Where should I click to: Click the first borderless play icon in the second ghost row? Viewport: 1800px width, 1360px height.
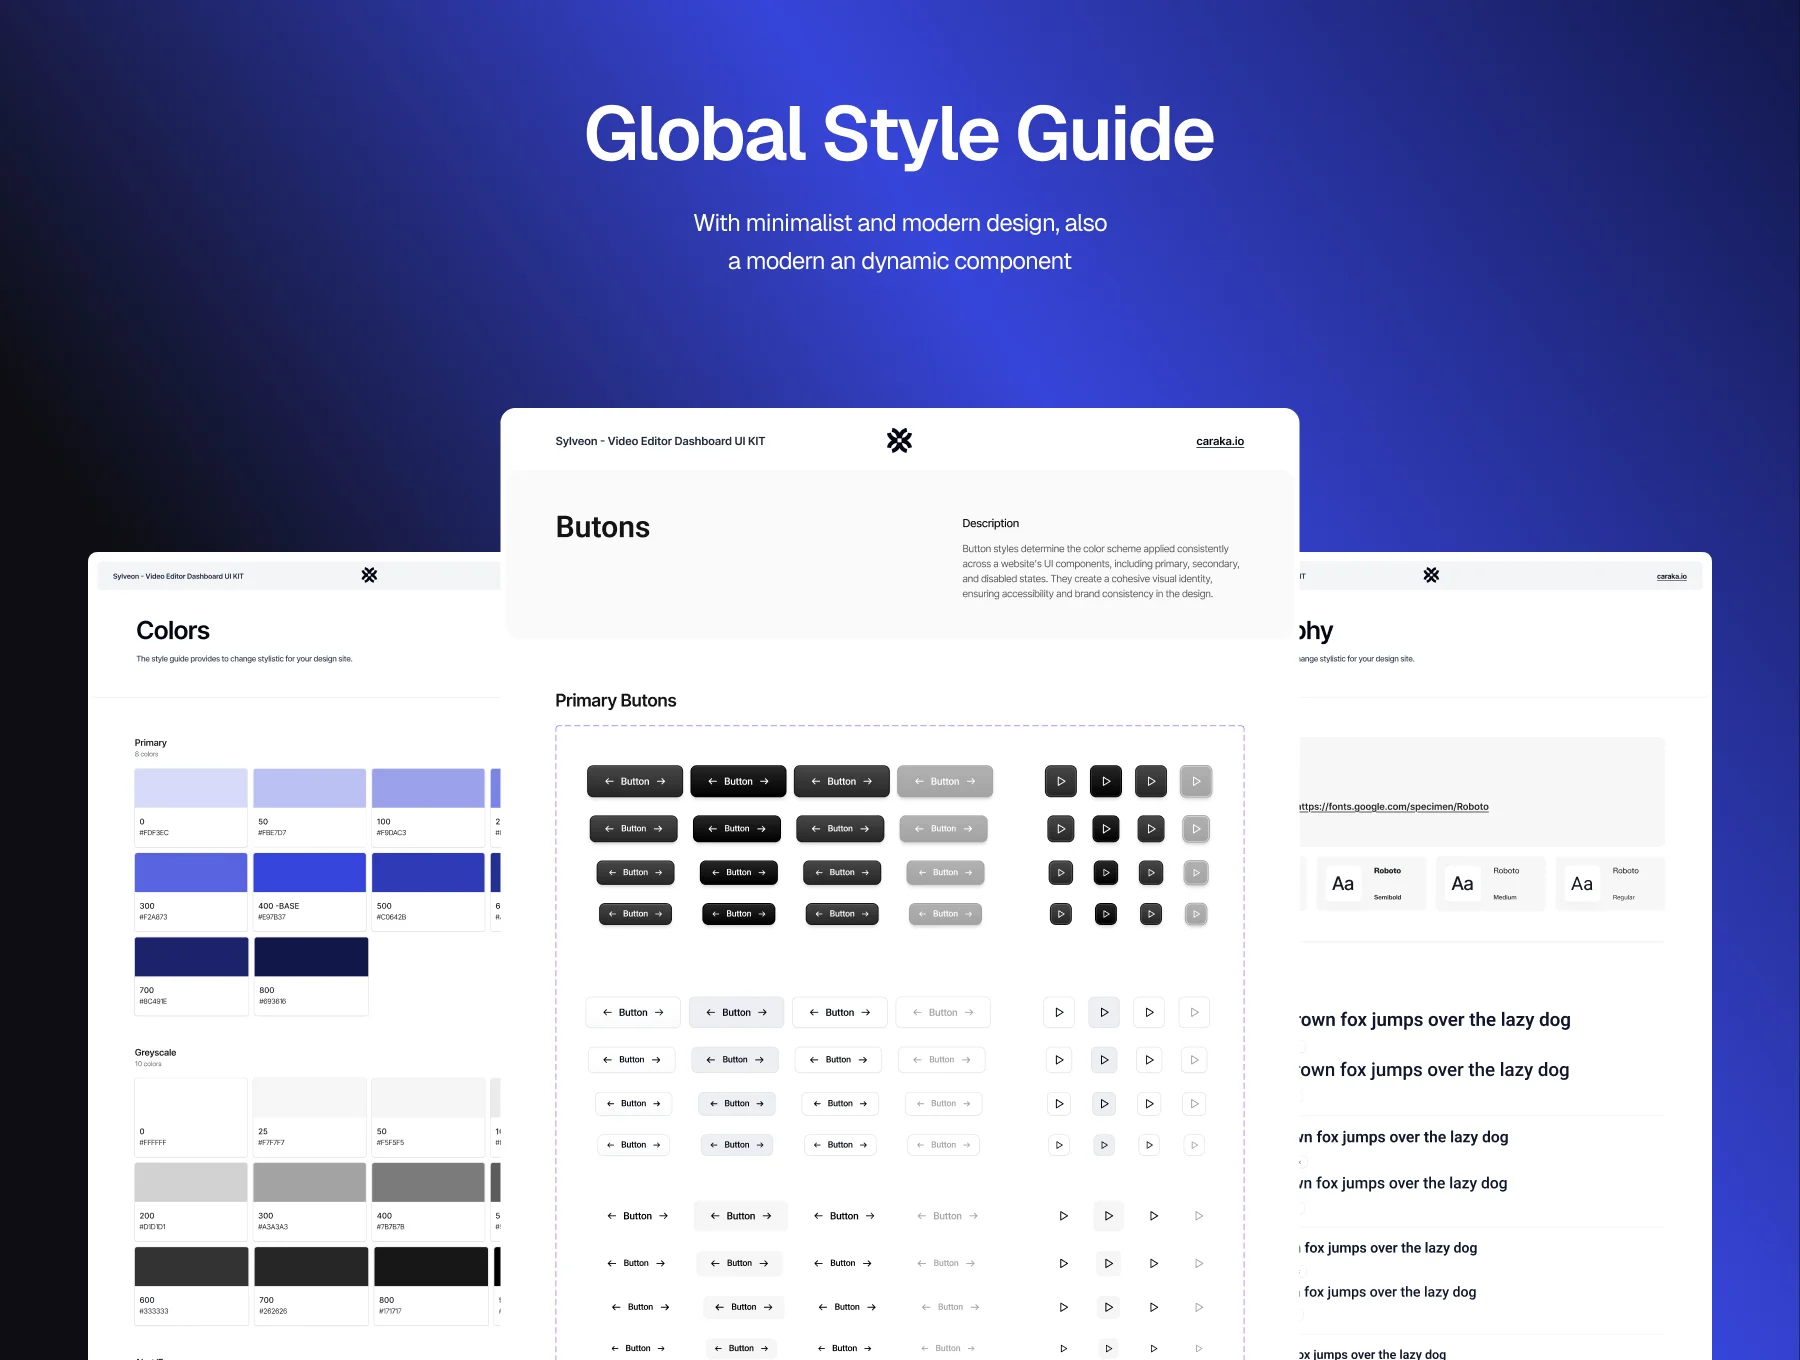point(1063,1264)
